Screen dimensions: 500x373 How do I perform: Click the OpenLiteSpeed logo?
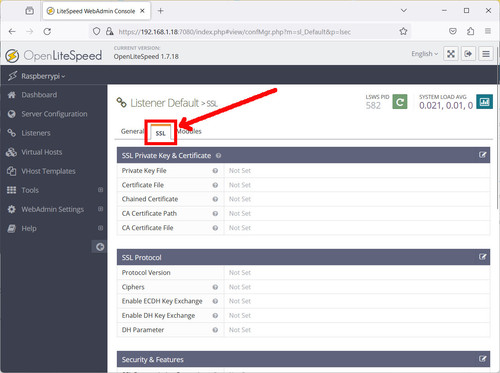(54, 56)
